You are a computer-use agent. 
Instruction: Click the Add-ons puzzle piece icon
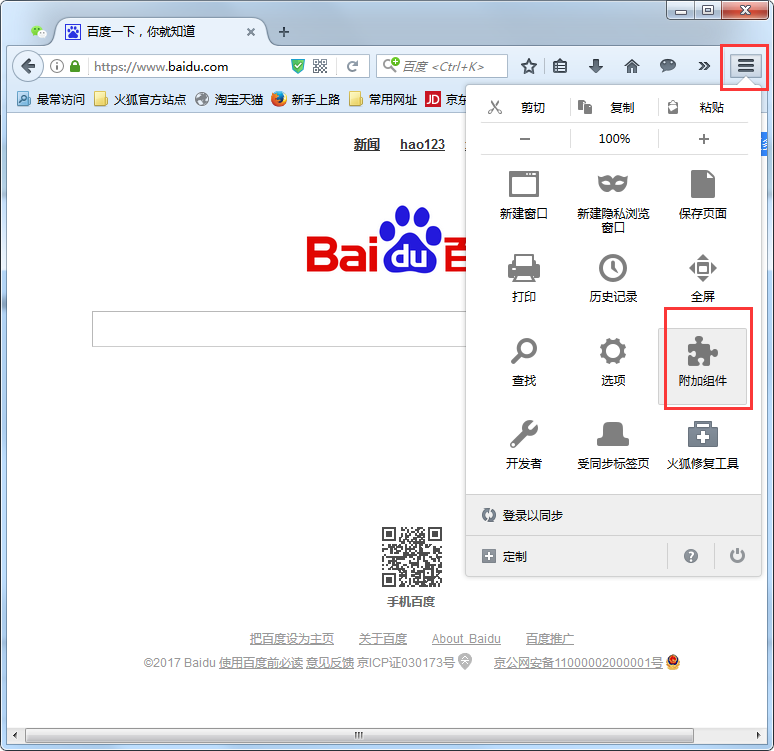(x=702, y=352)
